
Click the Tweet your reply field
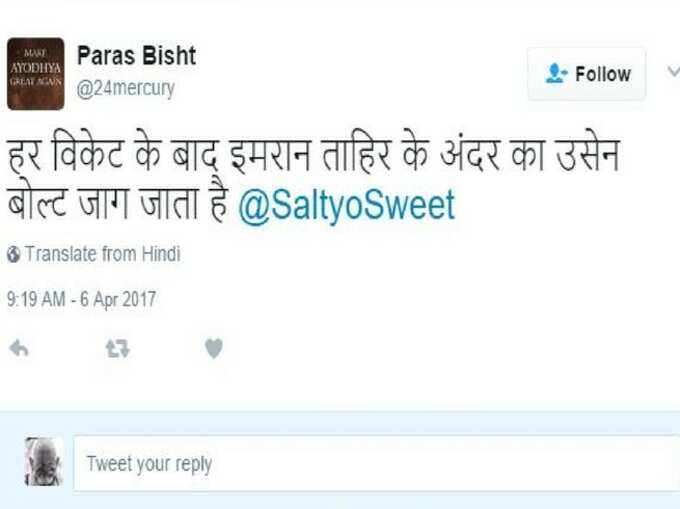pos(376,463)
